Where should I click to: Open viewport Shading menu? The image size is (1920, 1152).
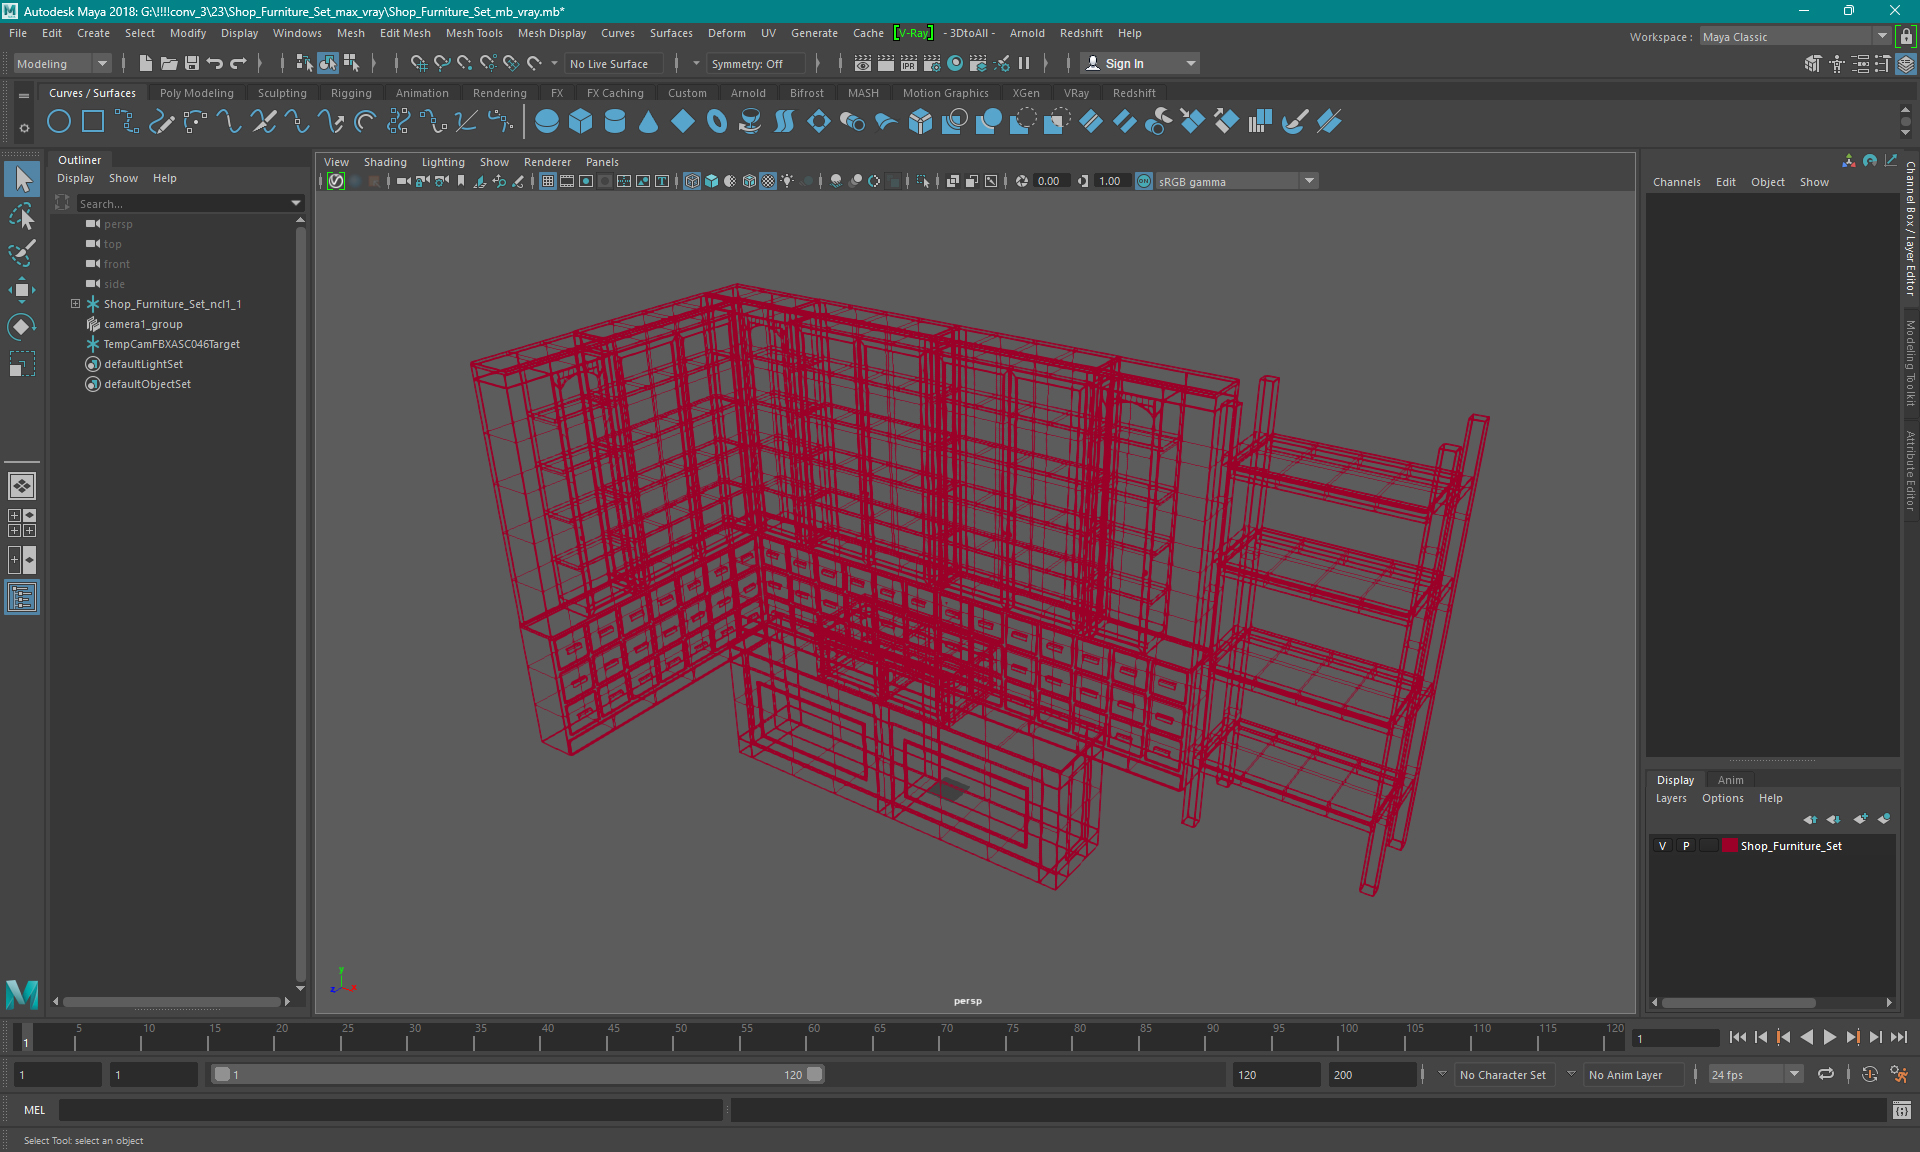[x=385, y=162]
